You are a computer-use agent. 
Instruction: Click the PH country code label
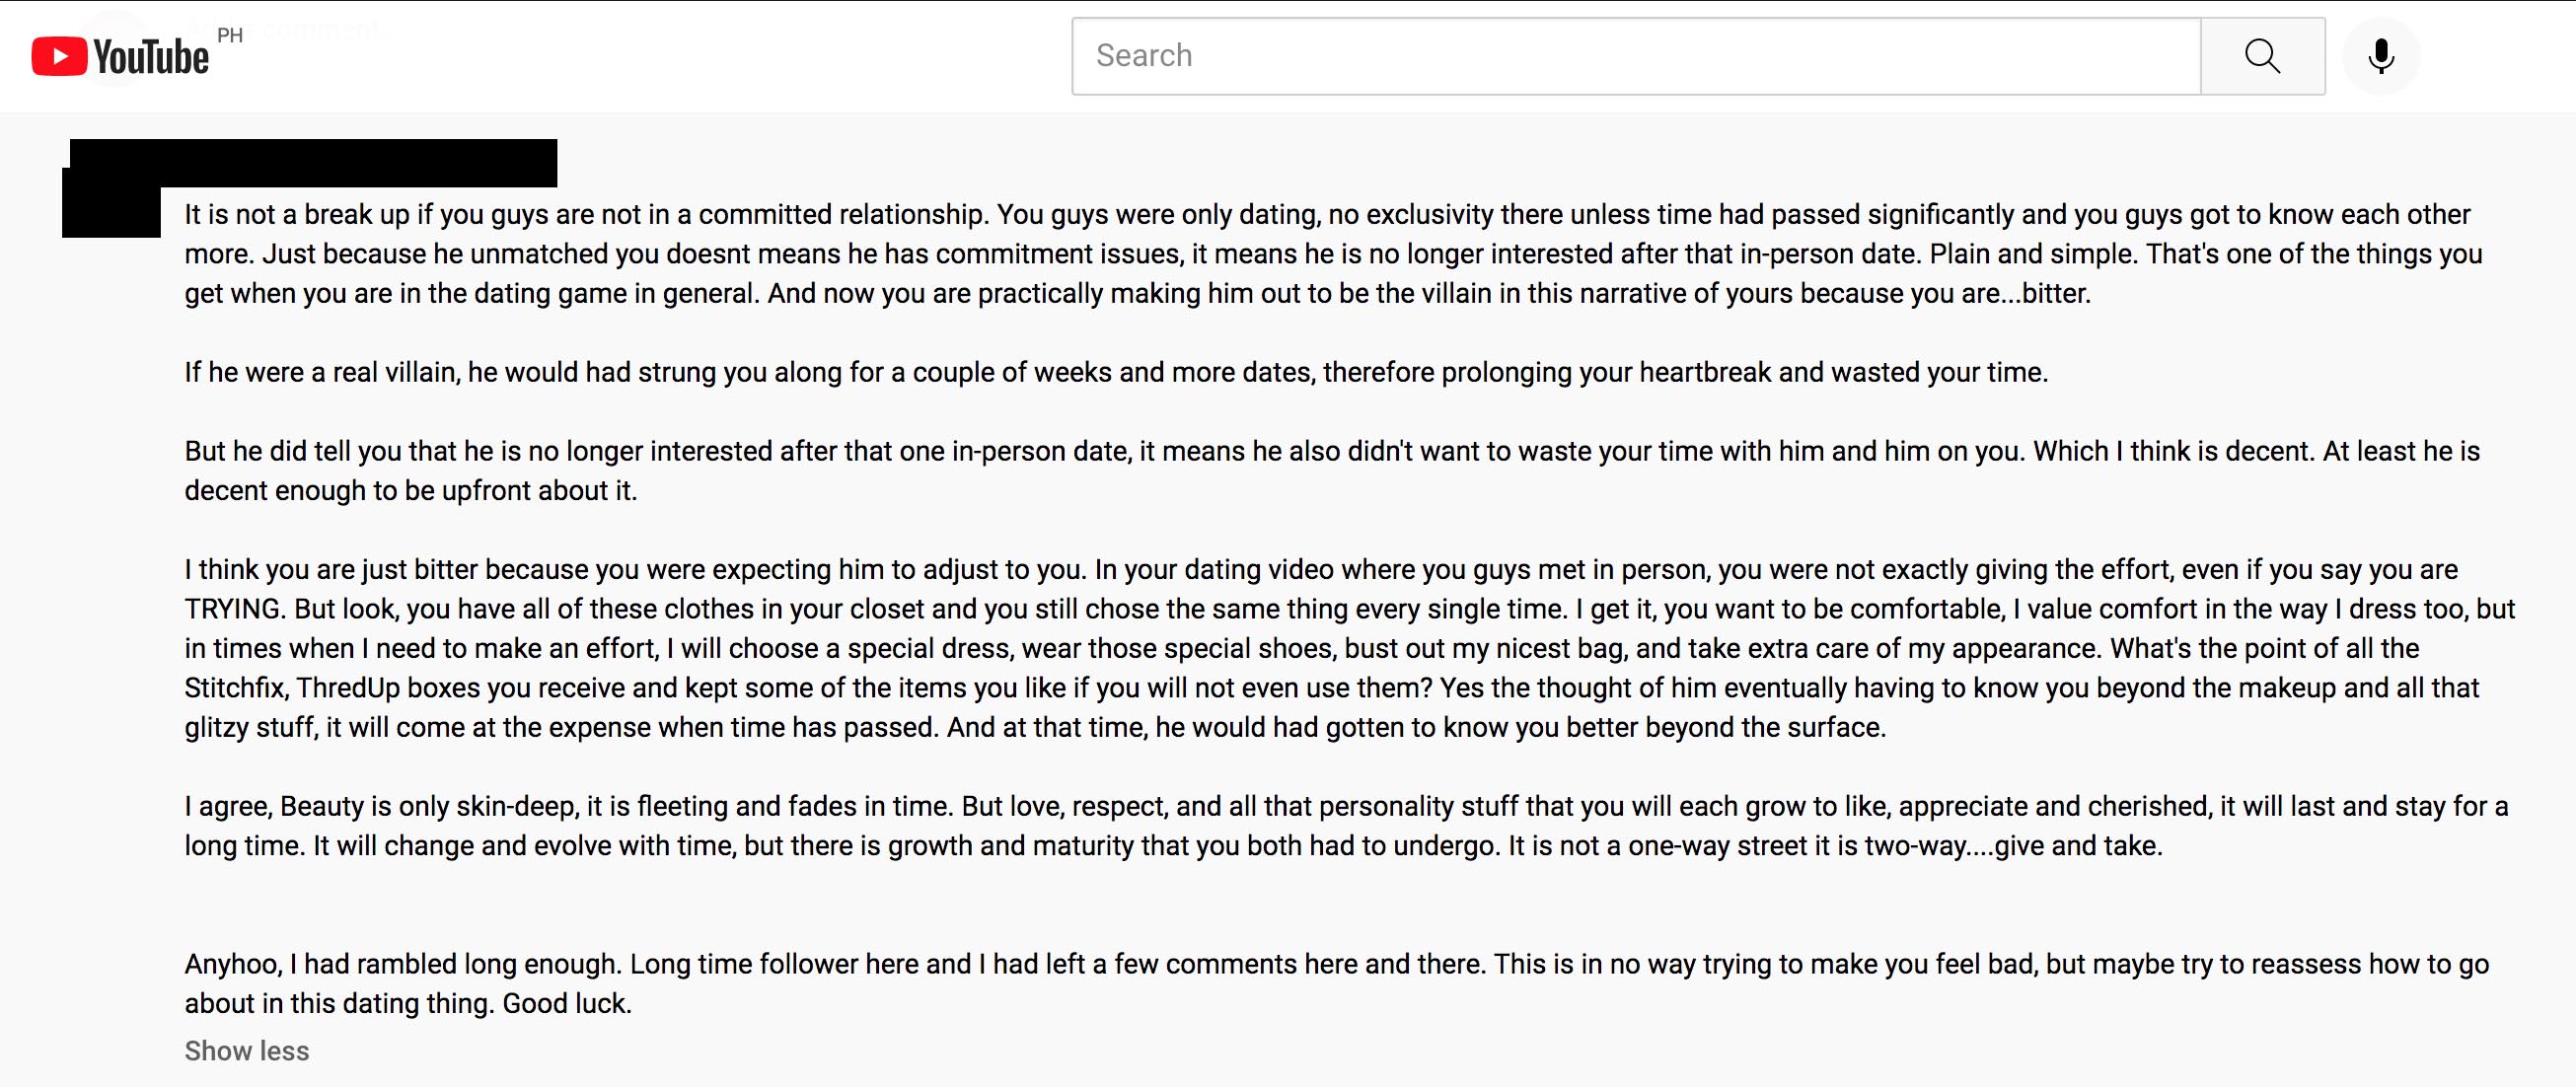230,36
